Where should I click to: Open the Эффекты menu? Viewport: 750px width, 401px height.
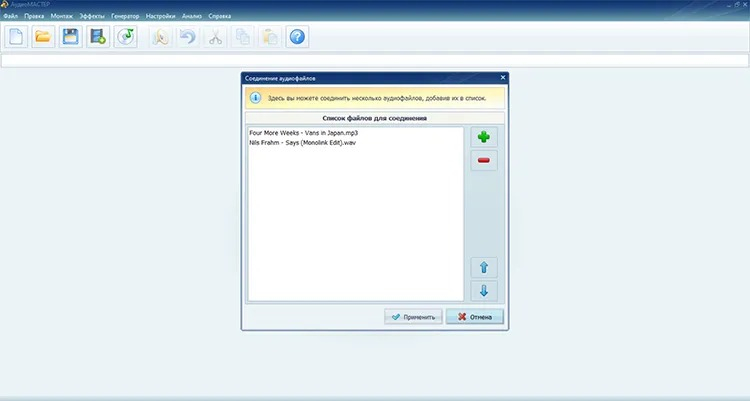click(92, 16)
